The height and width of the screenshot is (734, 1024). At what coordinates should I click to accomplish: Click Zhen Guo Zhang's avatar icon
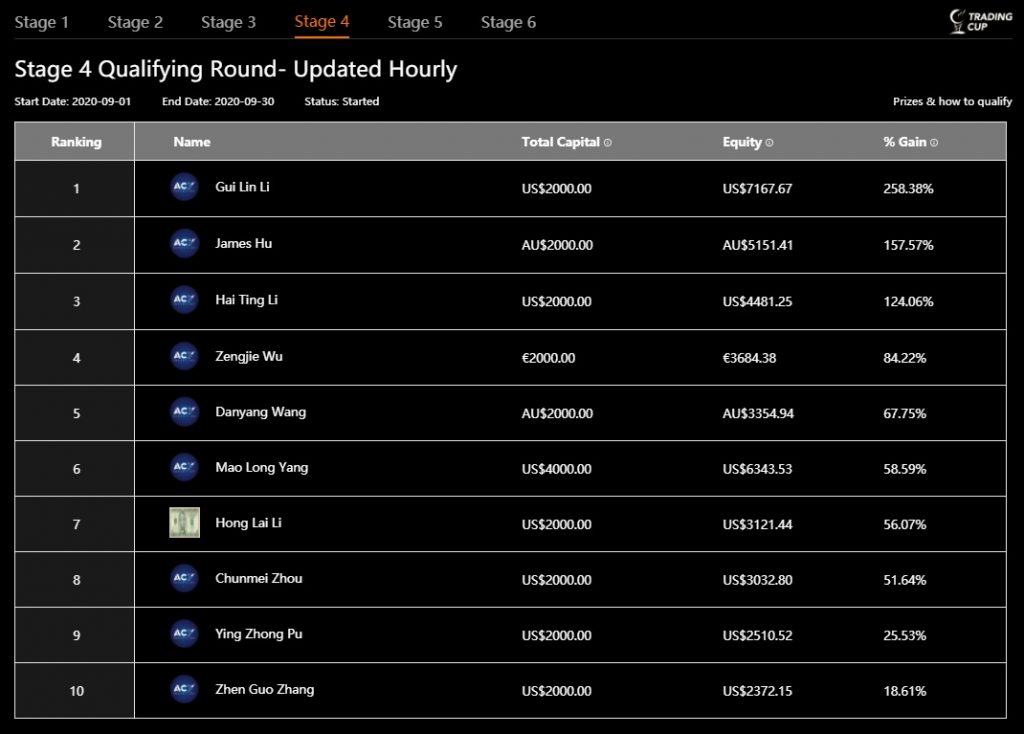point(184,689)
